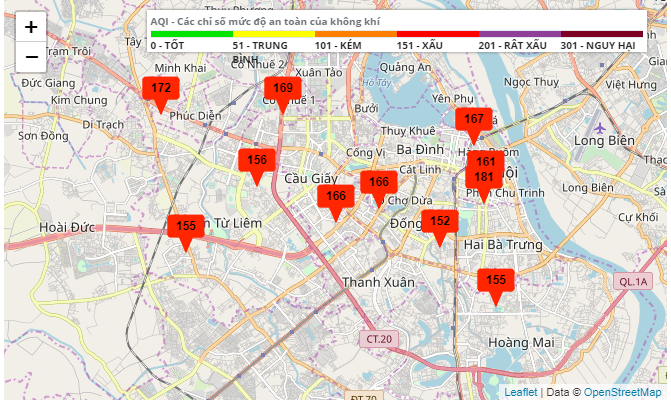Zoom out of the map

click(x=31, y=57)
